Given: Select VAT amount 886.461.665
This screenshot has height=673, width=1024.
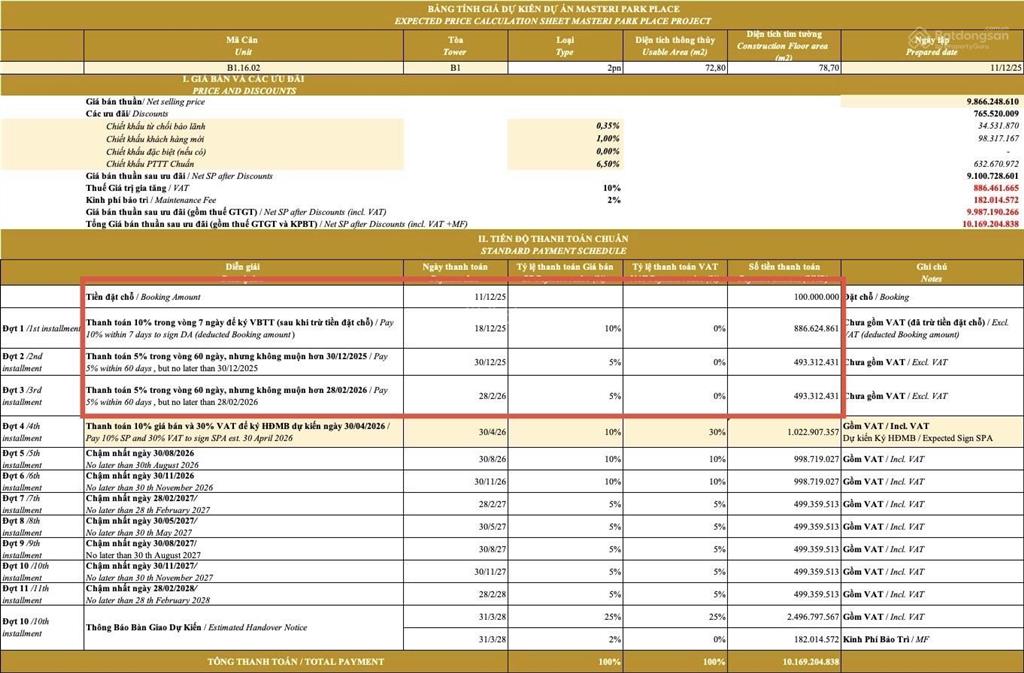Looking at the screenshot, I should tap(996, 188).
